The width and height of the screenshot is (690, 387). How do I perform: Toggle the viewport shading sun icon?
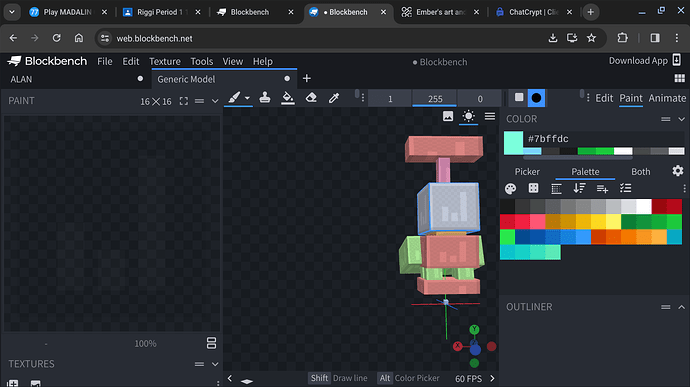click(468, 116)
